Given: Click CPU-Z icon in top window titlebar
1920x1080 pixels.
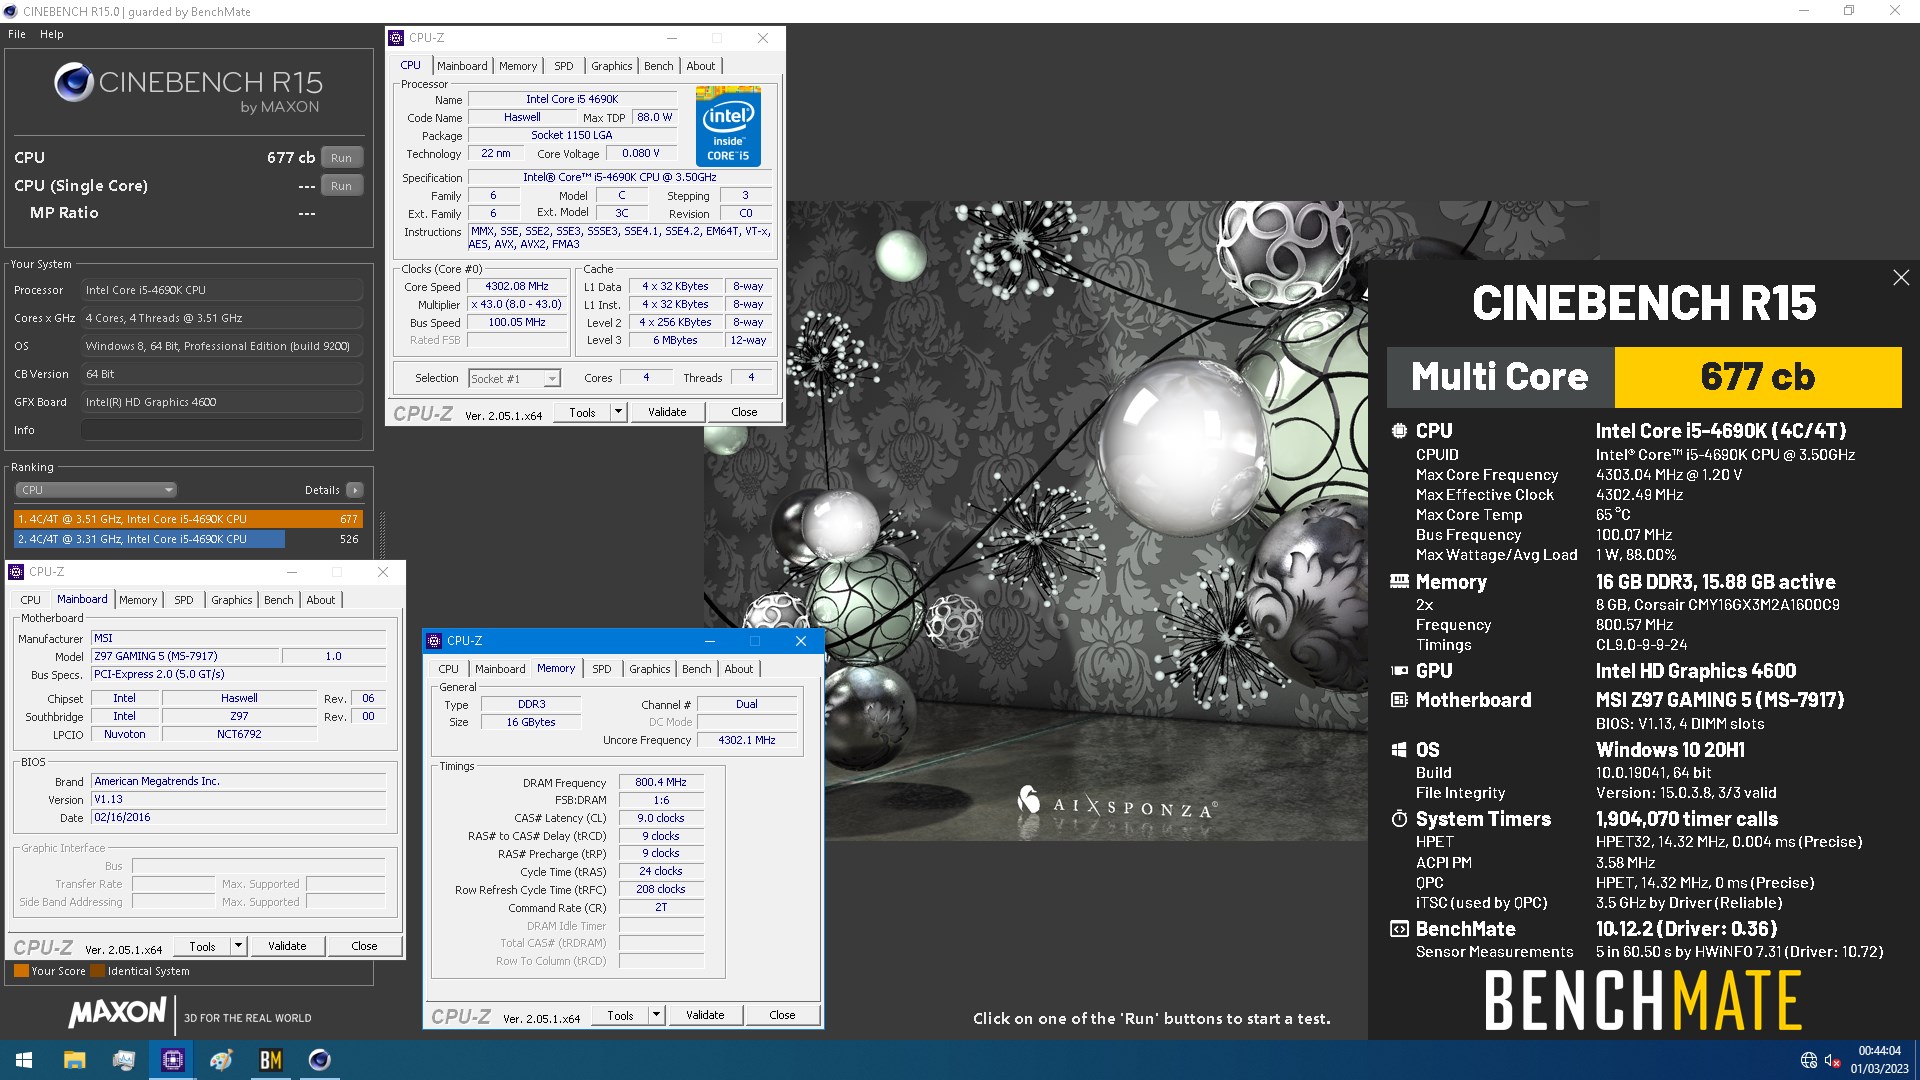Looking at the screenshot, I should 396,38.
